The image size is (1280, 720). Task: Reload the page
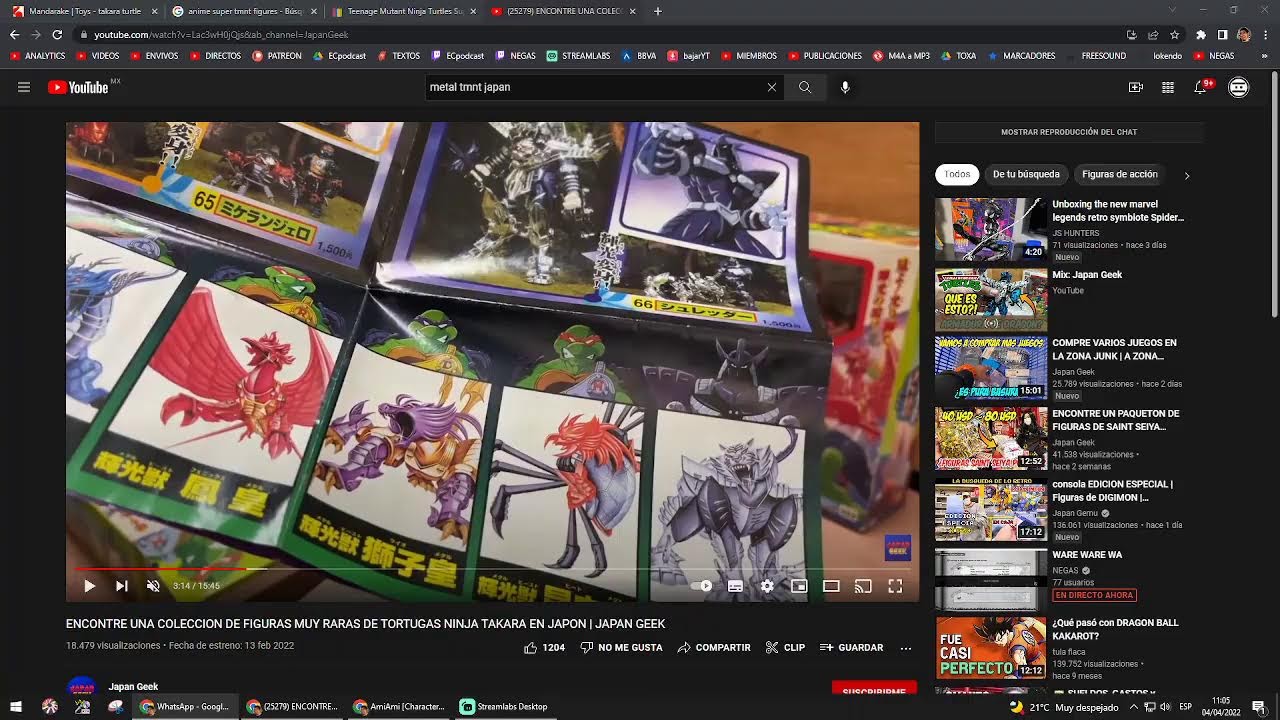pyautogui.click(x=57, y=34)
